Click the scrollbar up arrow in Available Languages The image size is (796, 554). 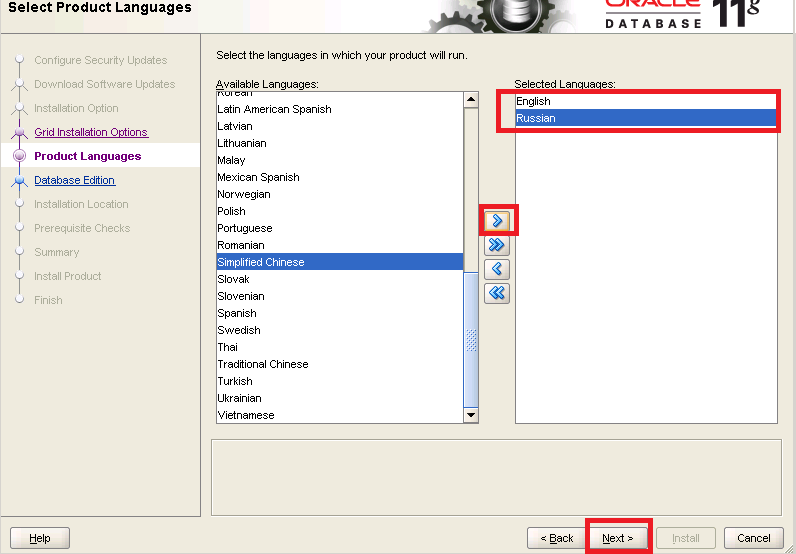point(471,100)
